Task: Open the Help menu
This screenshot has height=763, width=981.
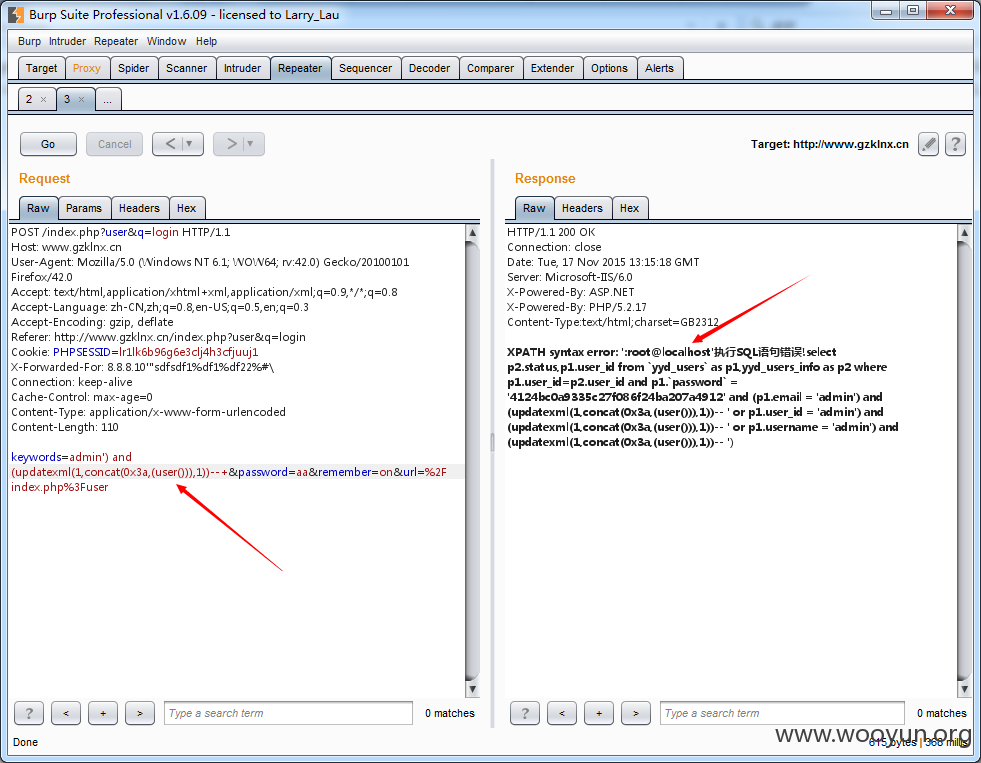Action: (206, 41)
